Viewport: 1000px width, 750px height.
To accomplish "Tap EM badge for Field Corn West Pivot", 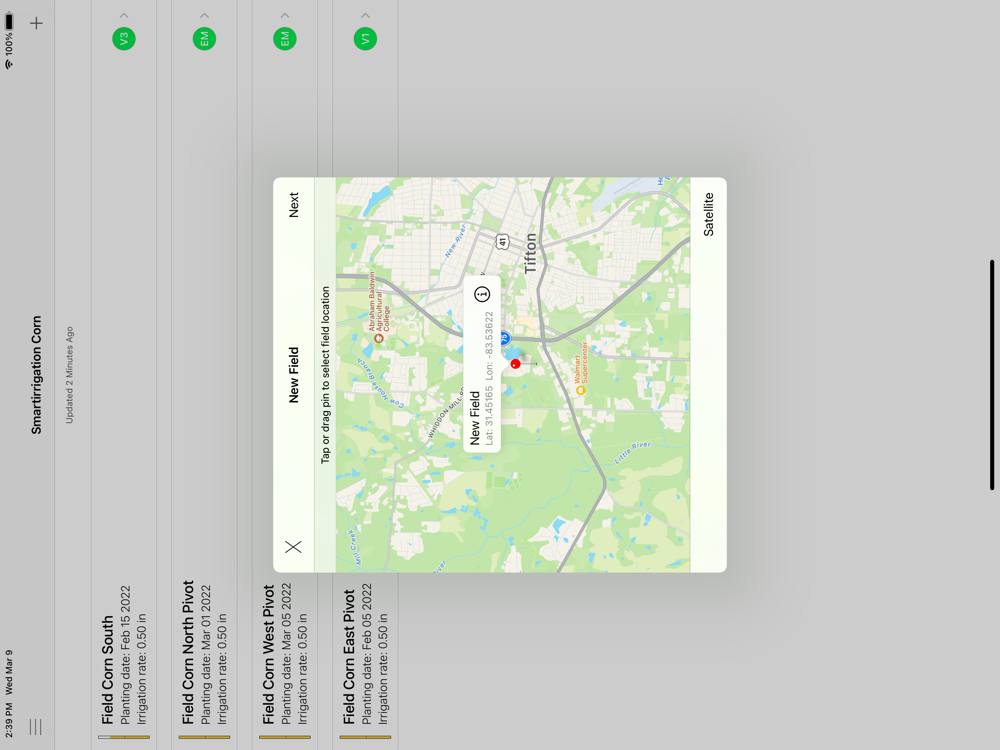I will (284, 39).
